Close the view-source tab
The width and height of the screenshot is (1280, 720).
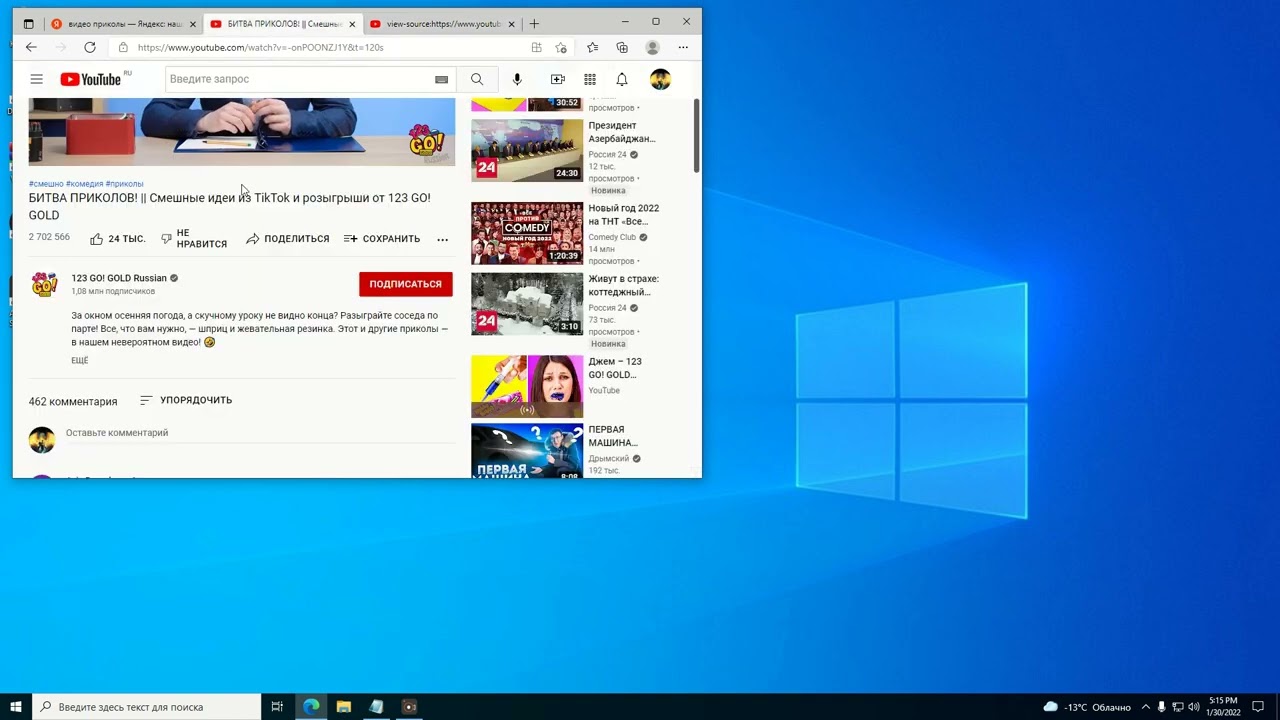[512, 23]
